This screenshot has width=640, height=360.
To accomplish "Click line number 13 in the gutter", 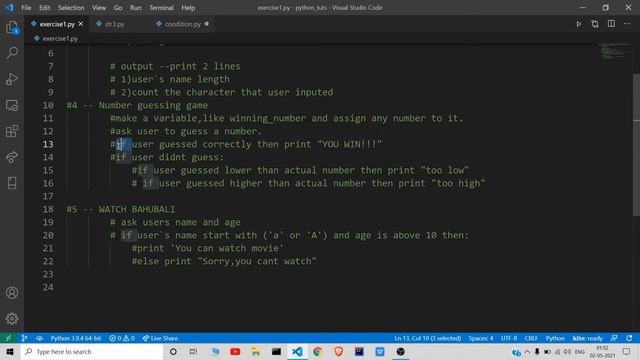I will tap(48, 144).
